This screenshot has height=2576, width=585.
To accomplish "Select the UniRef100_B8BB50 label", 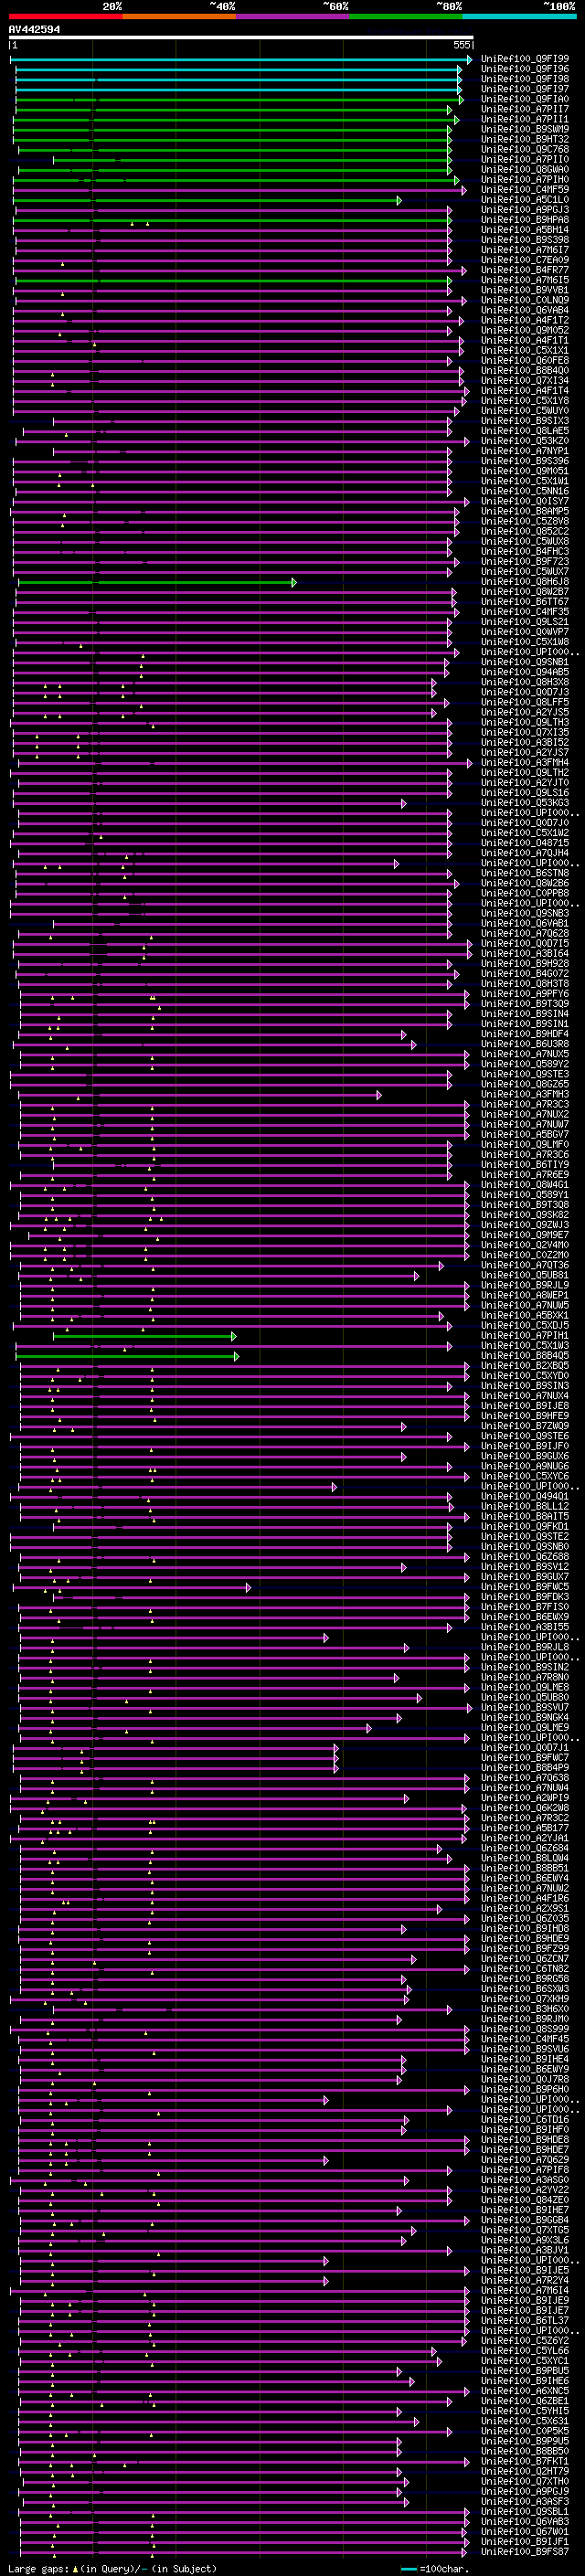I will [x=525, y=2451].
